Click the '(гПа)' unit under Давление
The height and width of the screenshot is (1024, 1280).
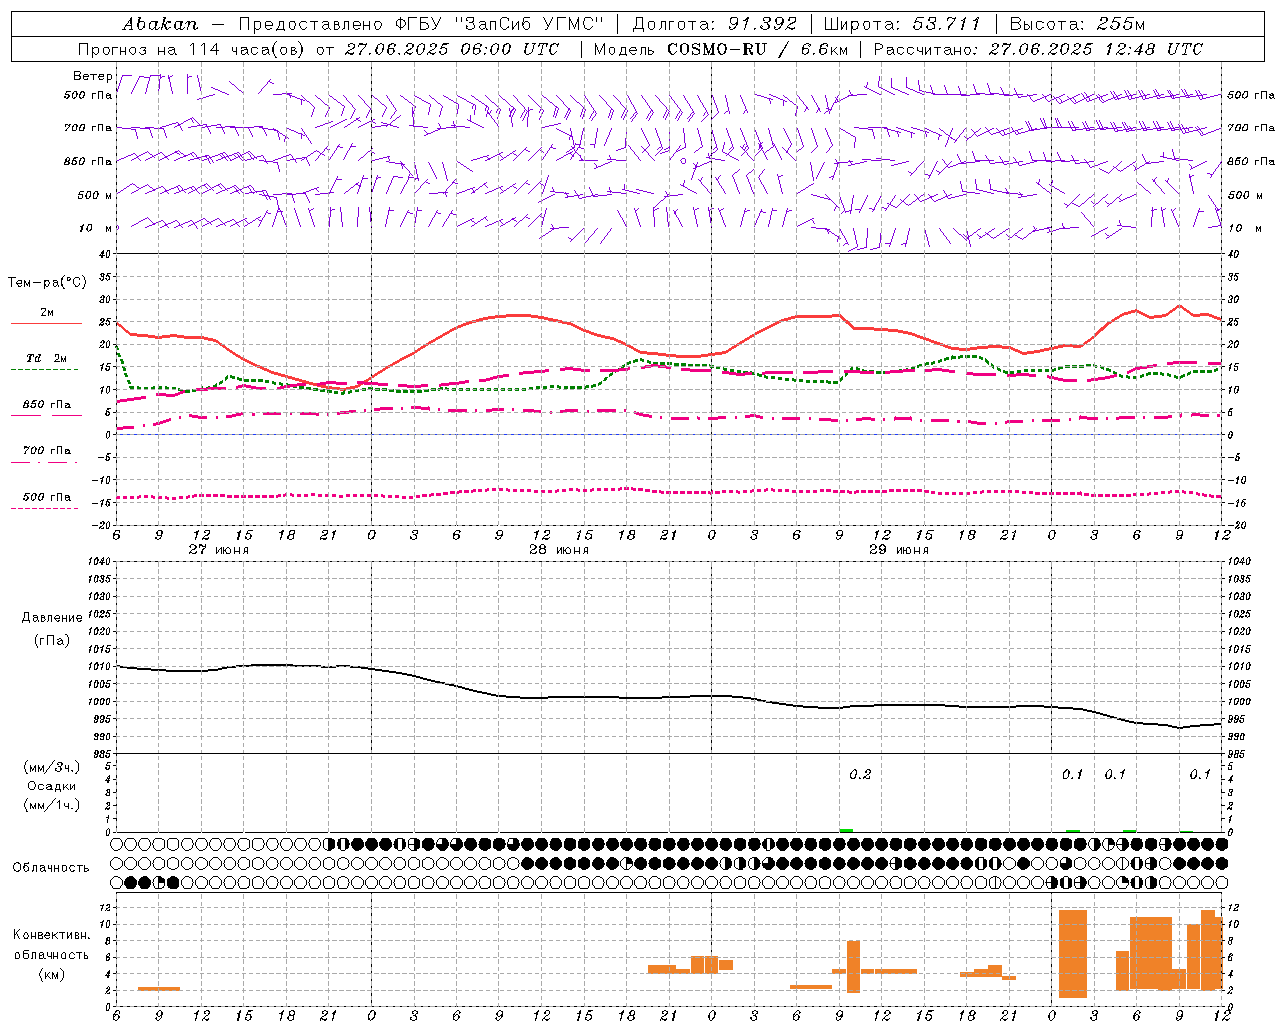point(52,640)
